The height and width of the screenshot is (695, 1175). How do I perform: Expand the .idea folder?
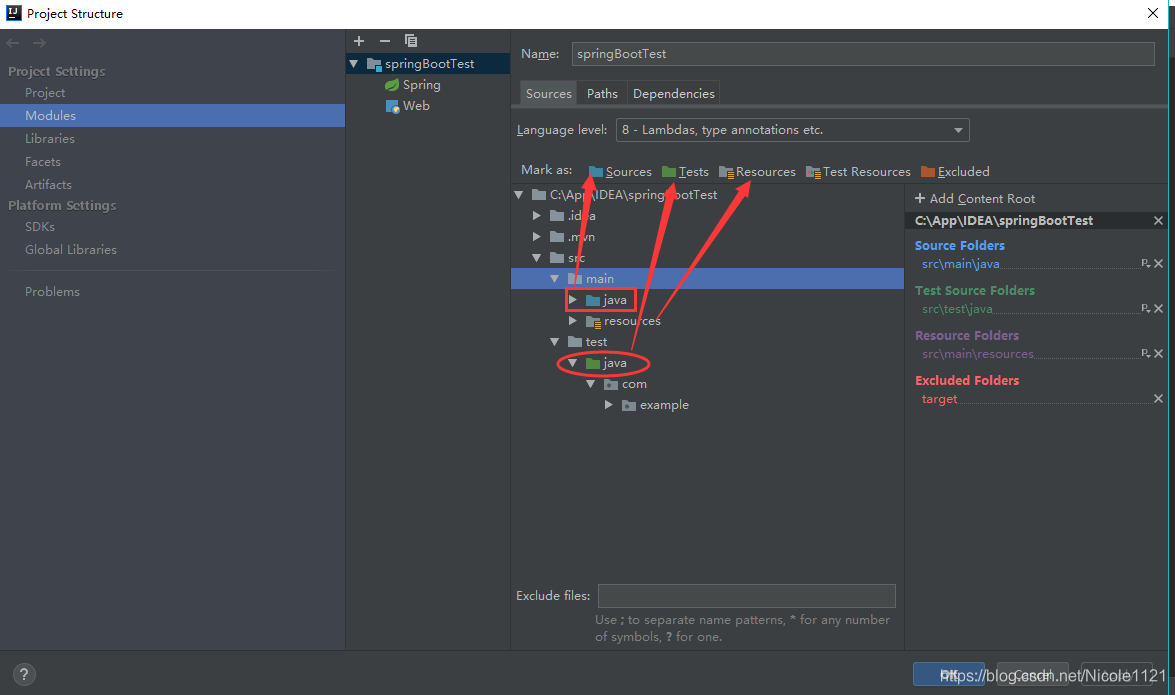click(x=537, y=216)
